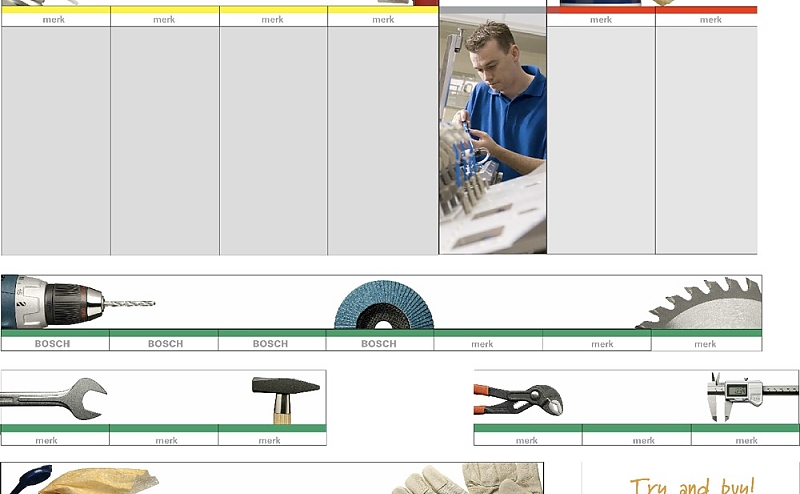Select the hammer image
The width and height of the screenshot is (800, 494).
tap(286, 400)
